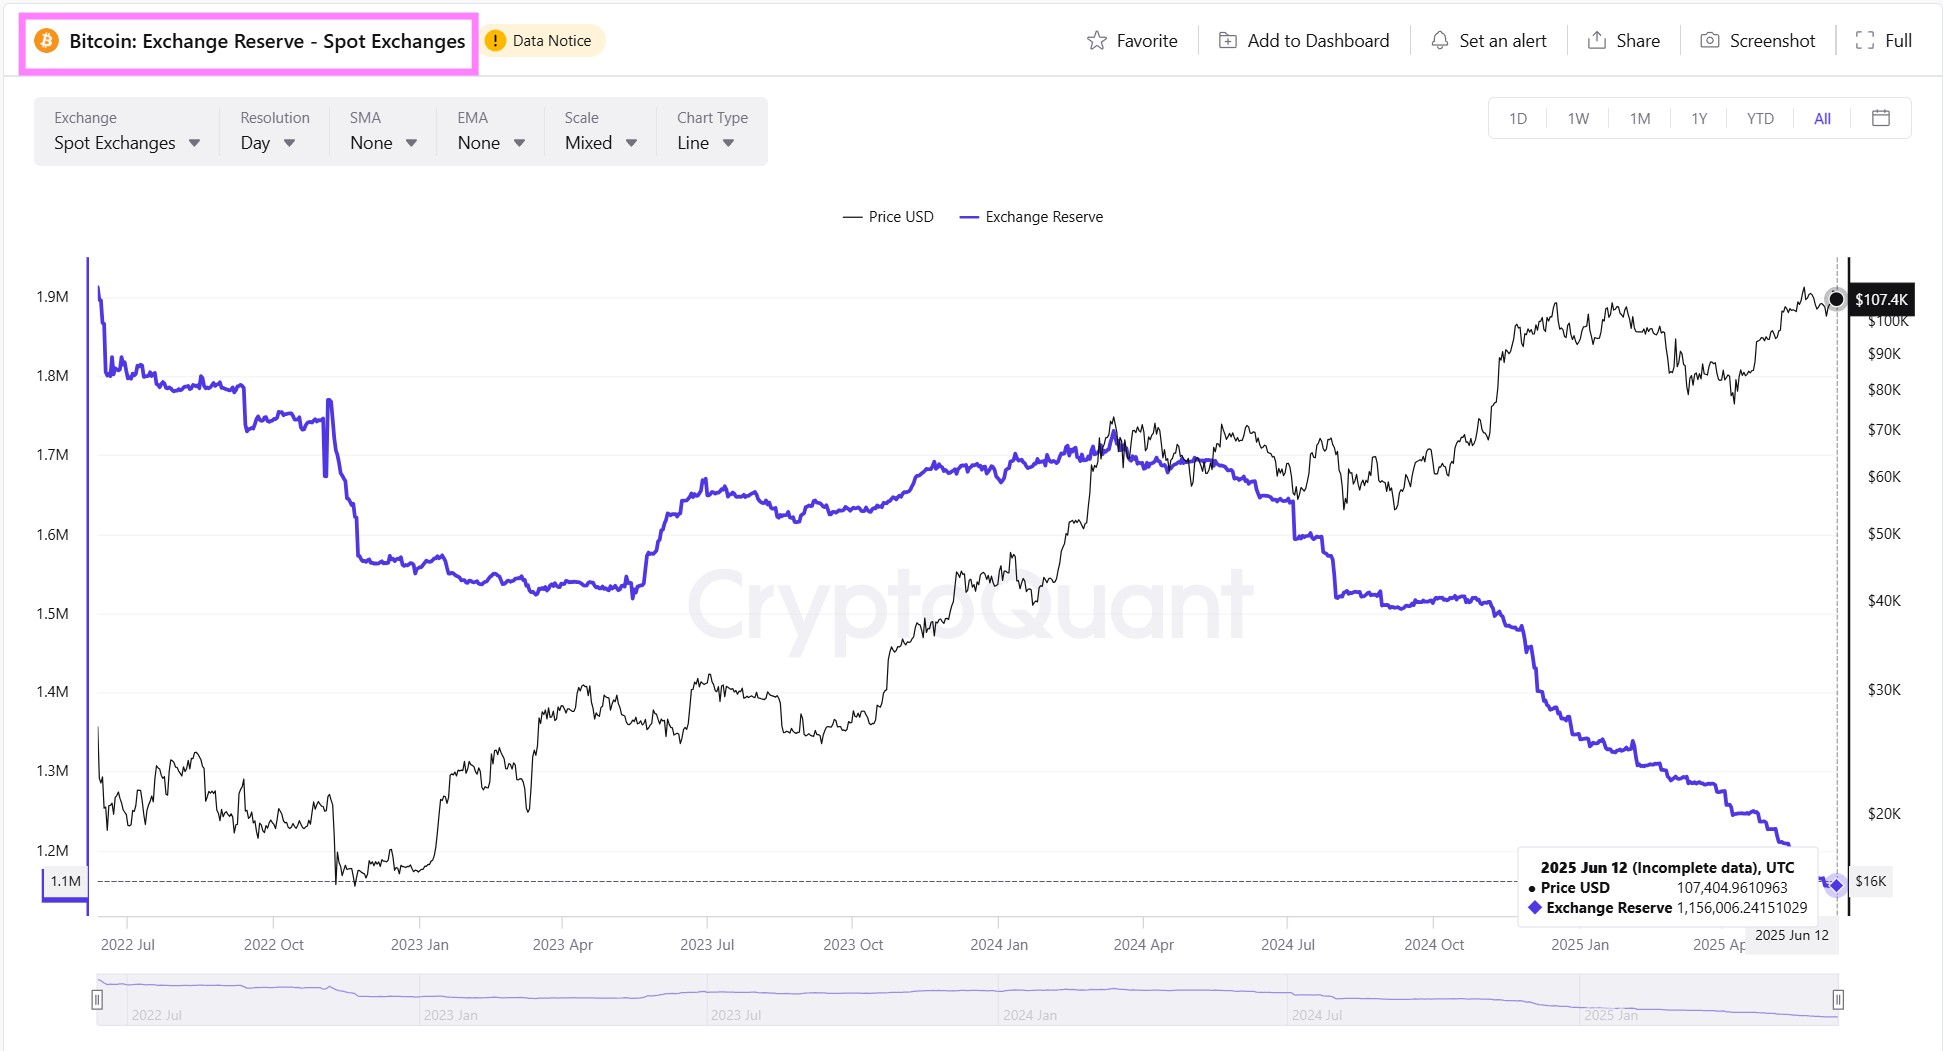The image size is (1943, 1051).
Task: Toggle Price USD series in legend
Action: pos(888,217)
